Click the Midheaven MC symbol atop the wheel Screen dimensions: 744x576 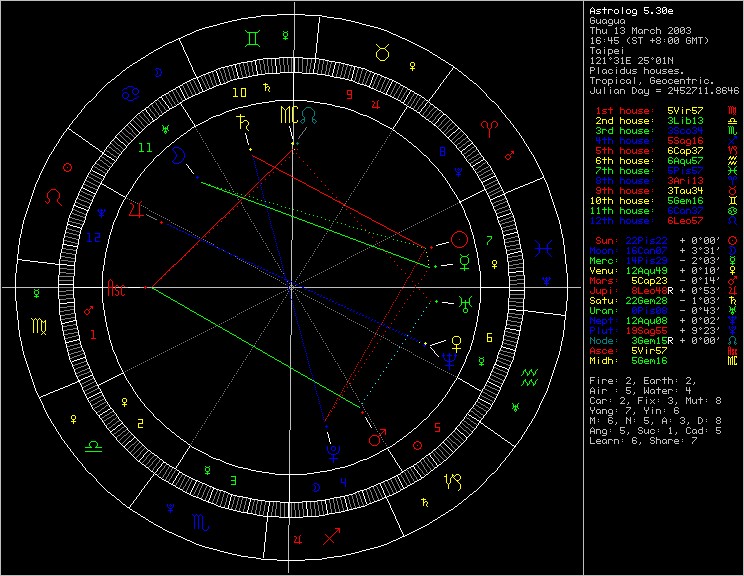coord(288,114)
